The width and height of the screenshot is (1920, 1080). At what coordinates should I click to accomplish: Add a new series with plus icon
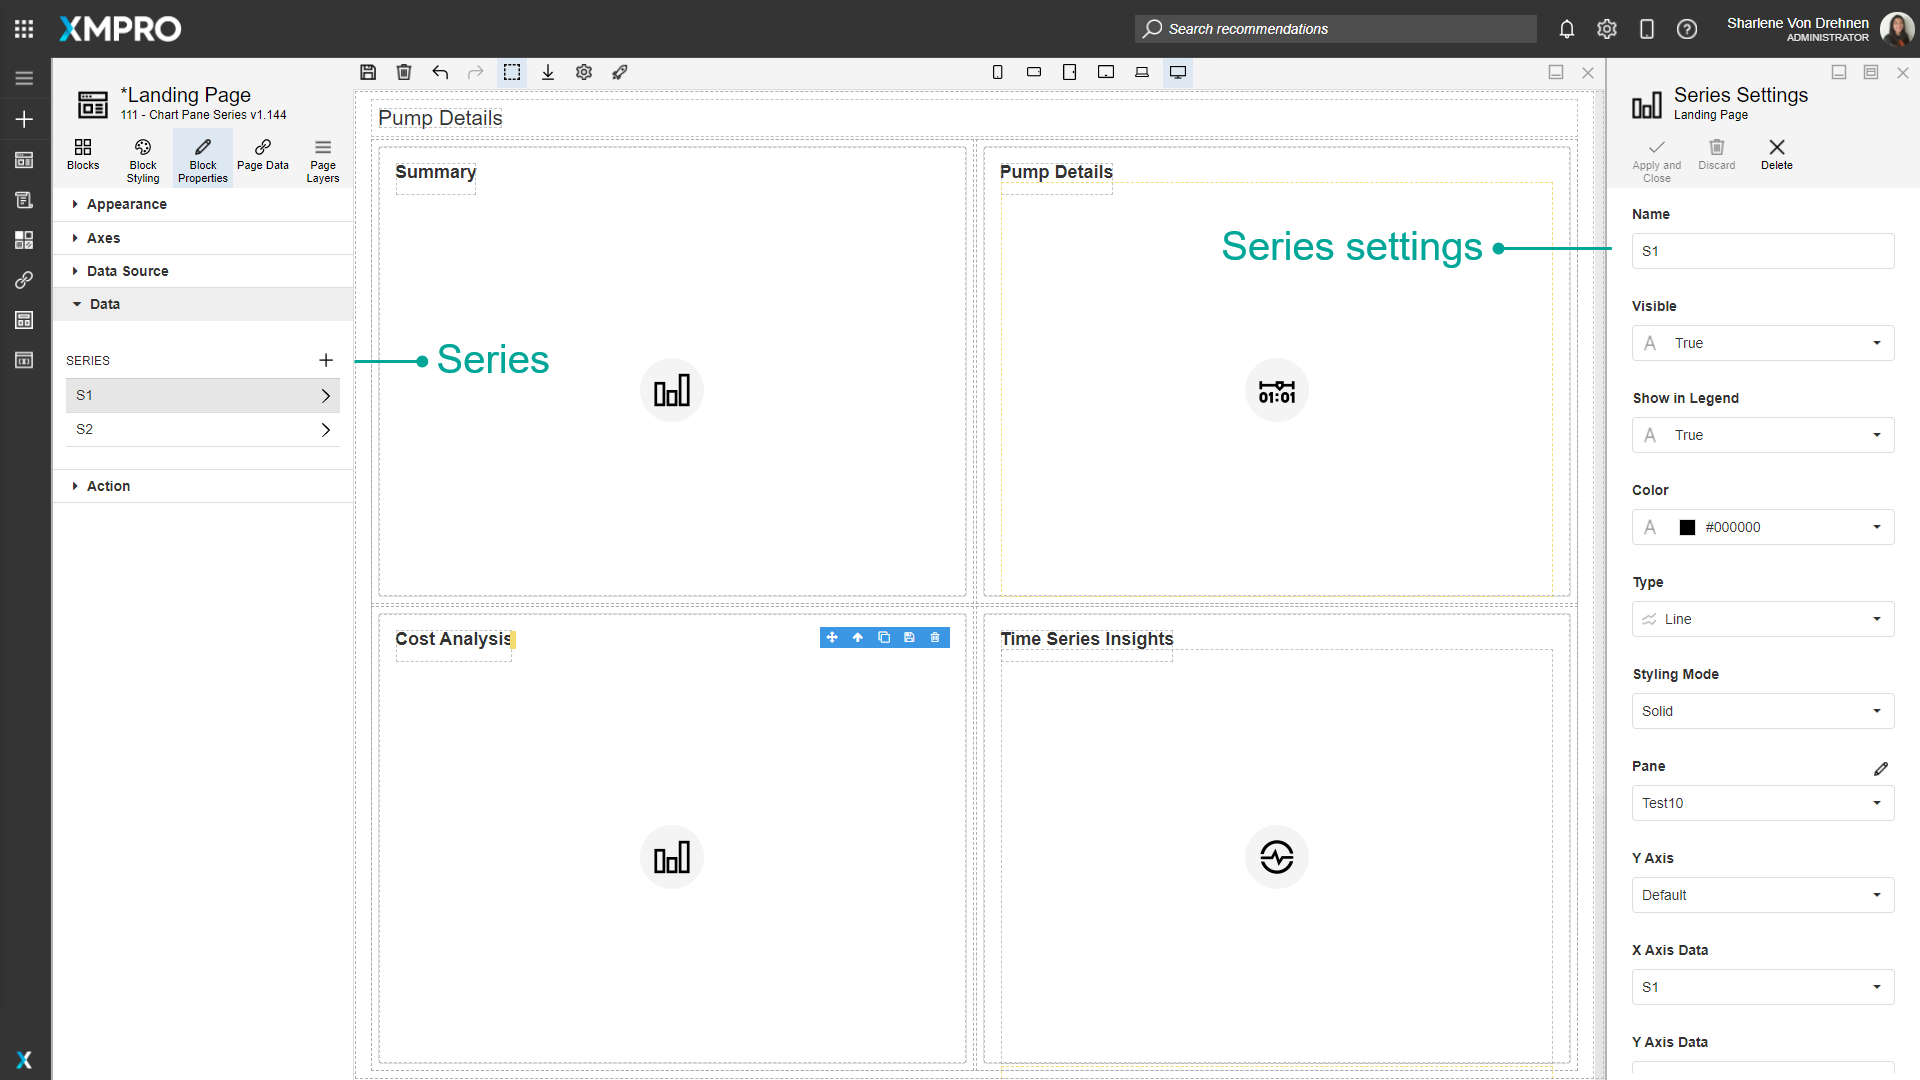tap(326, 360)
